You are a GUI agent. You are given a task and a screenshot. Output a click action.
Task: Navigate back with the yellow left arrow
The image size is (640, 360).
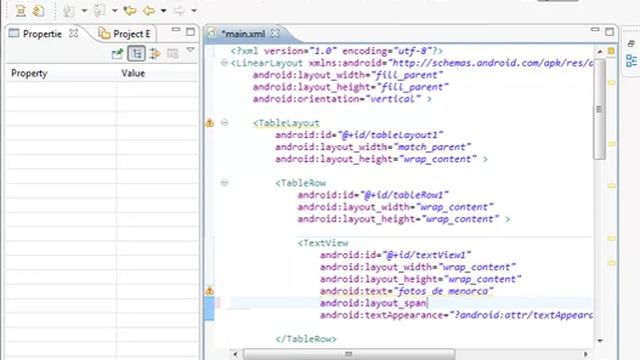tap(149, 11)
